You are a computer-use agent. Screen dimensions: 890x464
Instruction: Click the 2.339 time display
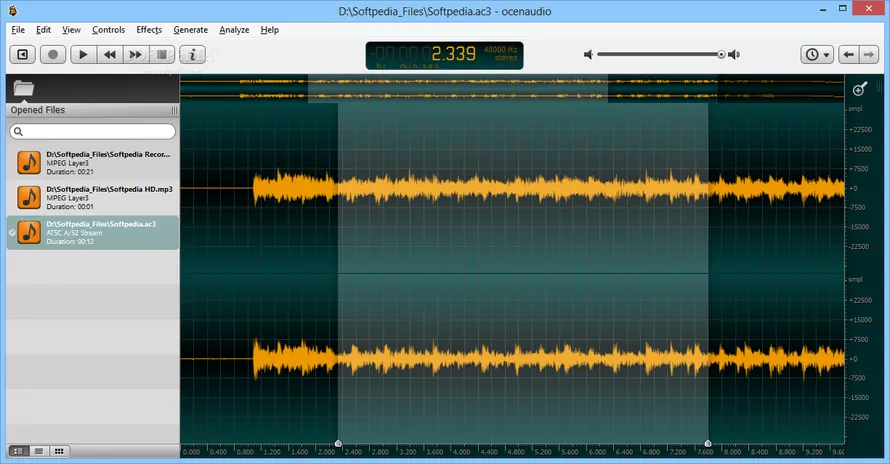tap(454, 54)
